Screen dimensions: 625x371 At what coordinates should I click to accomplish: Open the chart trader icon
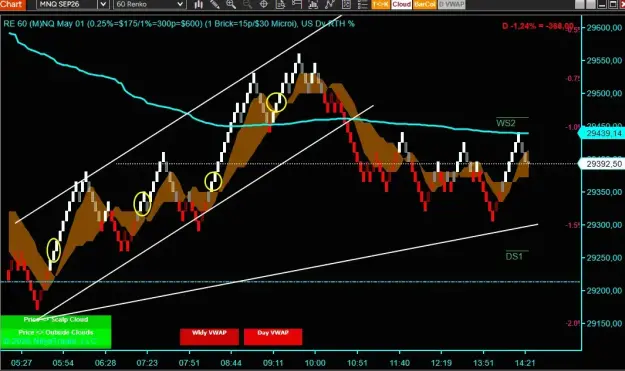(x=297, y=4)
